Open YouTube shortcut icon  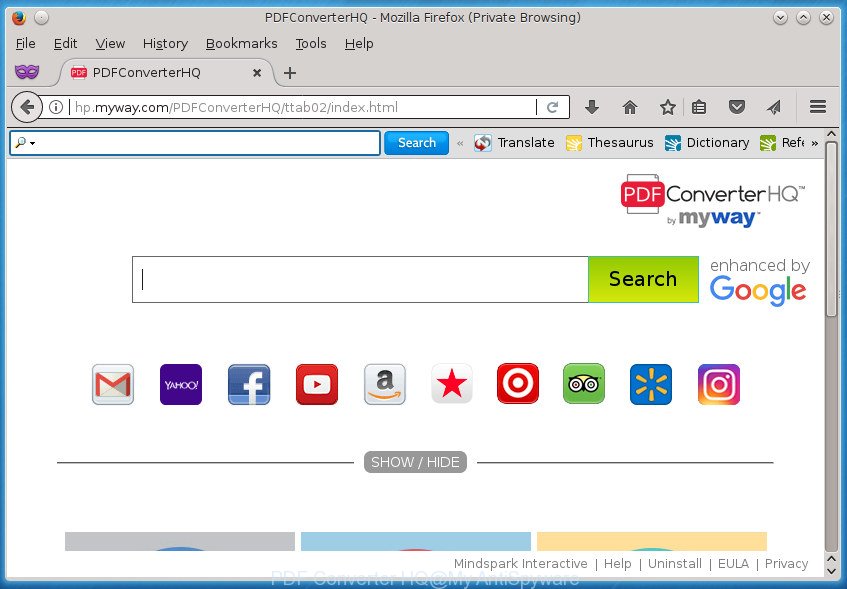pyautogui.click(x=317, y=384)
